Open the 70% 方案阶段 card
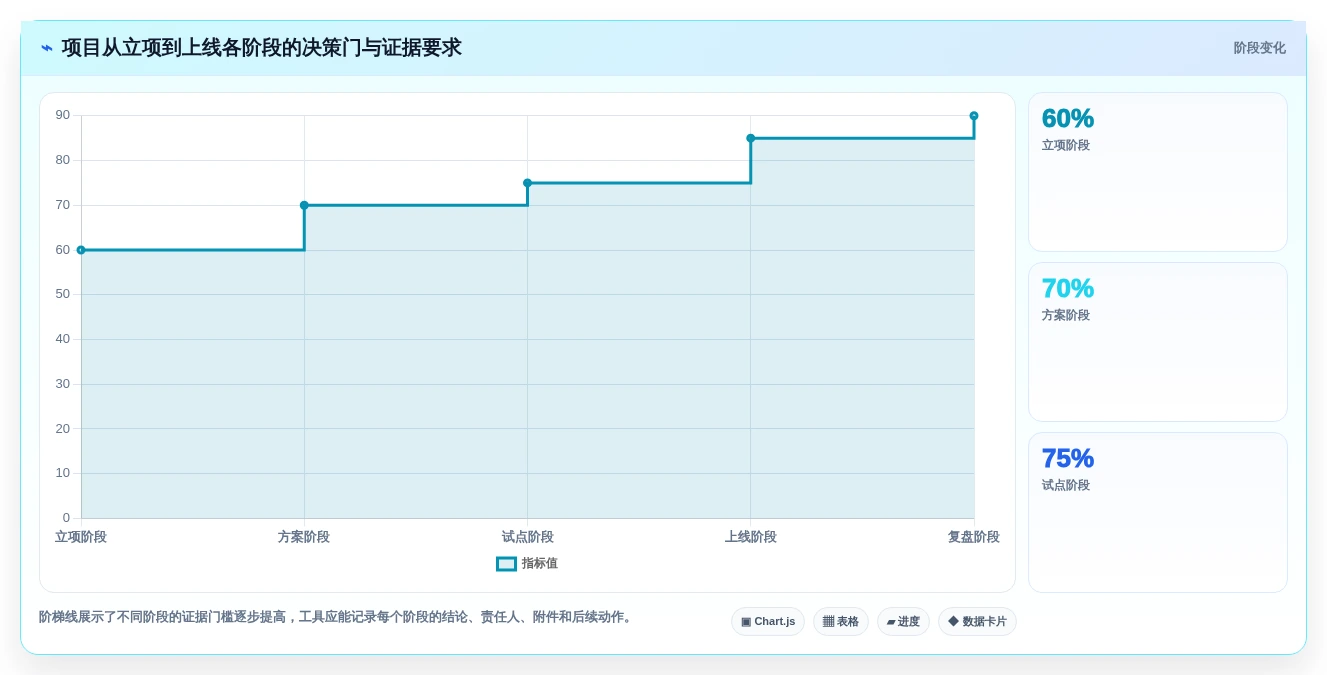The image size is (1327, 675). click(1158, 342)
